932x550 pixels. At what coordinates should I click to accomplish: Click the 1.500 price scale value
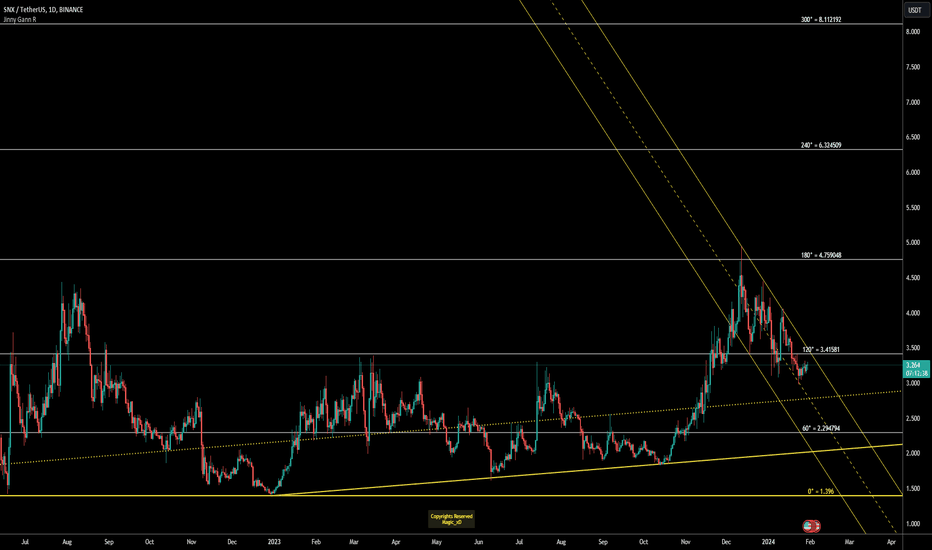[913, 489]
